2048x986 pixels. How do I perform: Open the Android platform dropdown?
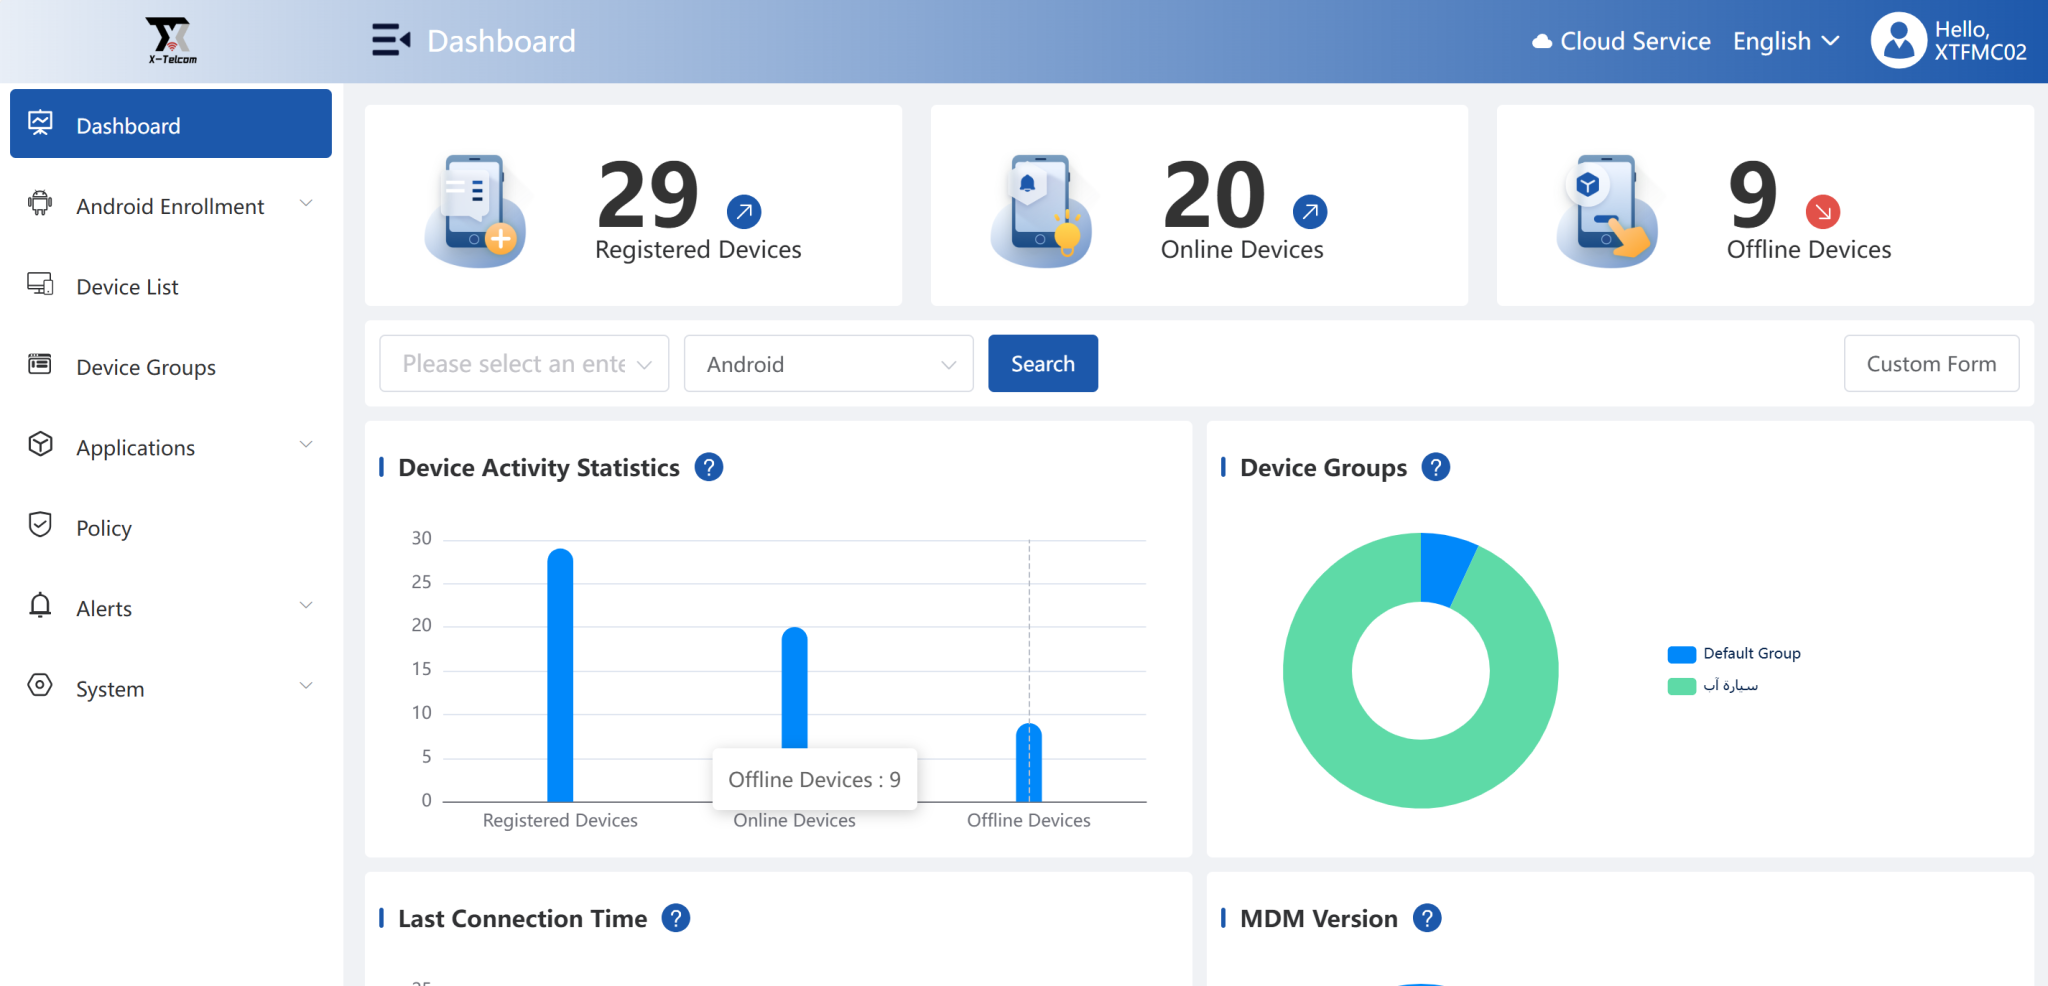coord(828,363)
